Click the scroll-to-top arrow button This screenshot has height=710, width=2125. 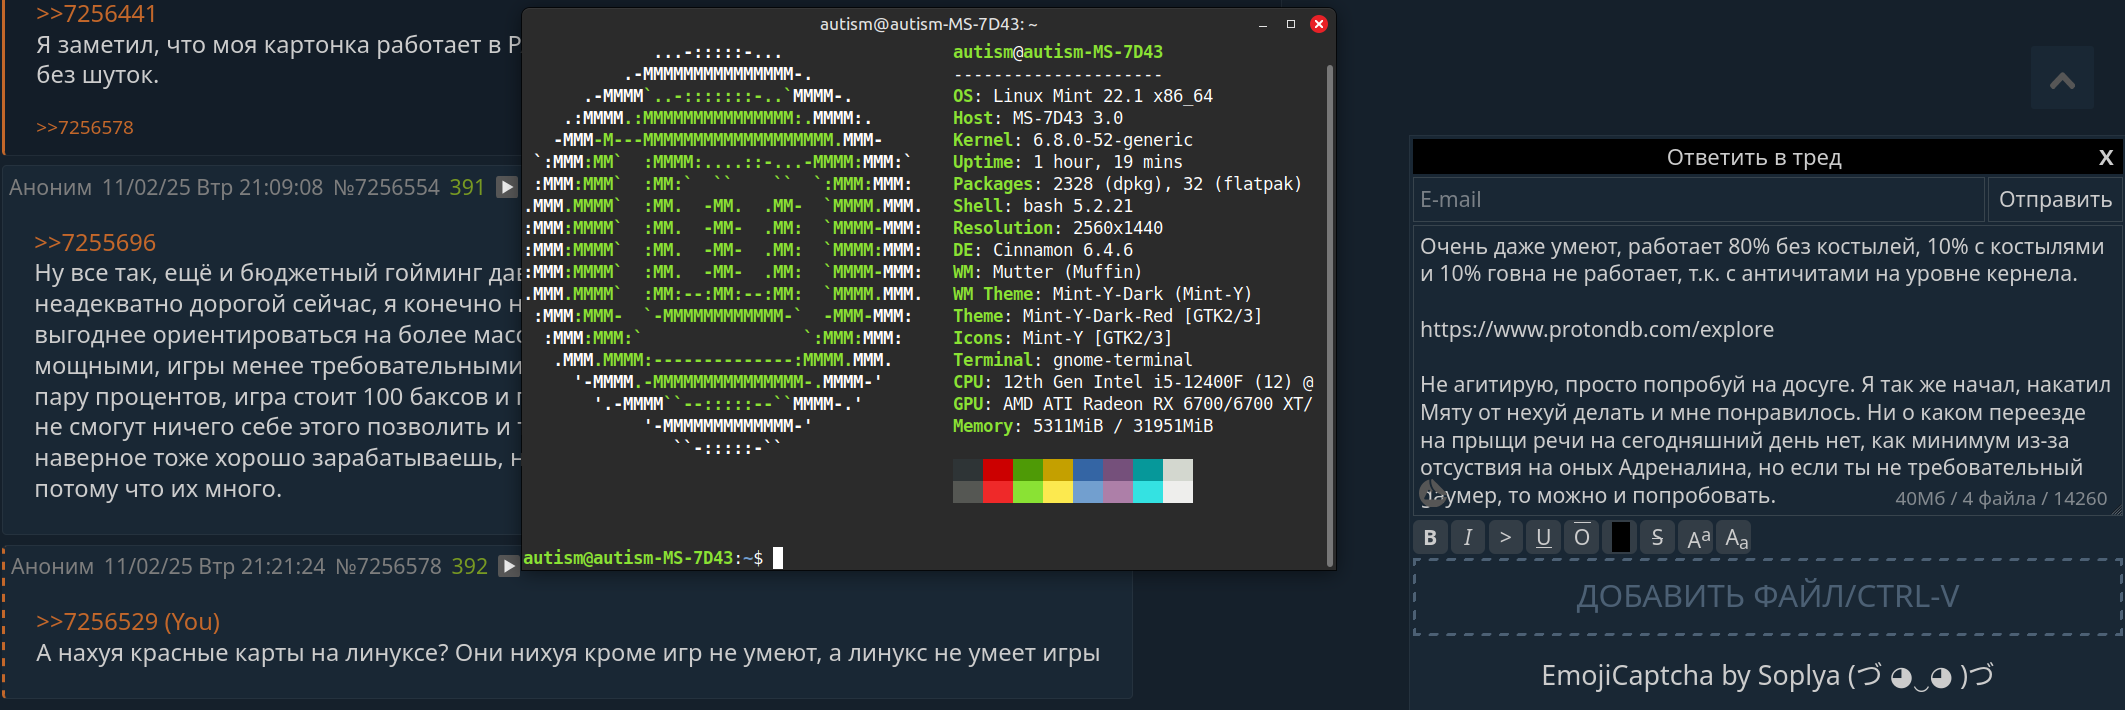tap(2062, 79)
